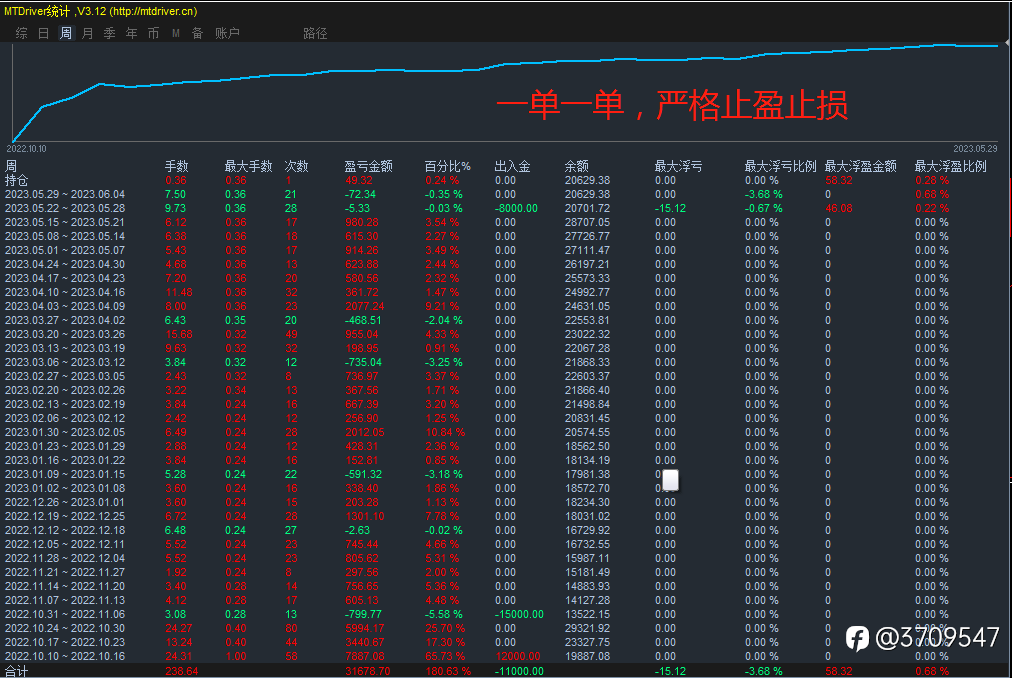The width and height of the screenshot is (1012, 678).
Task: Switch to the 月 monthly tab
Action: [88, 33]
